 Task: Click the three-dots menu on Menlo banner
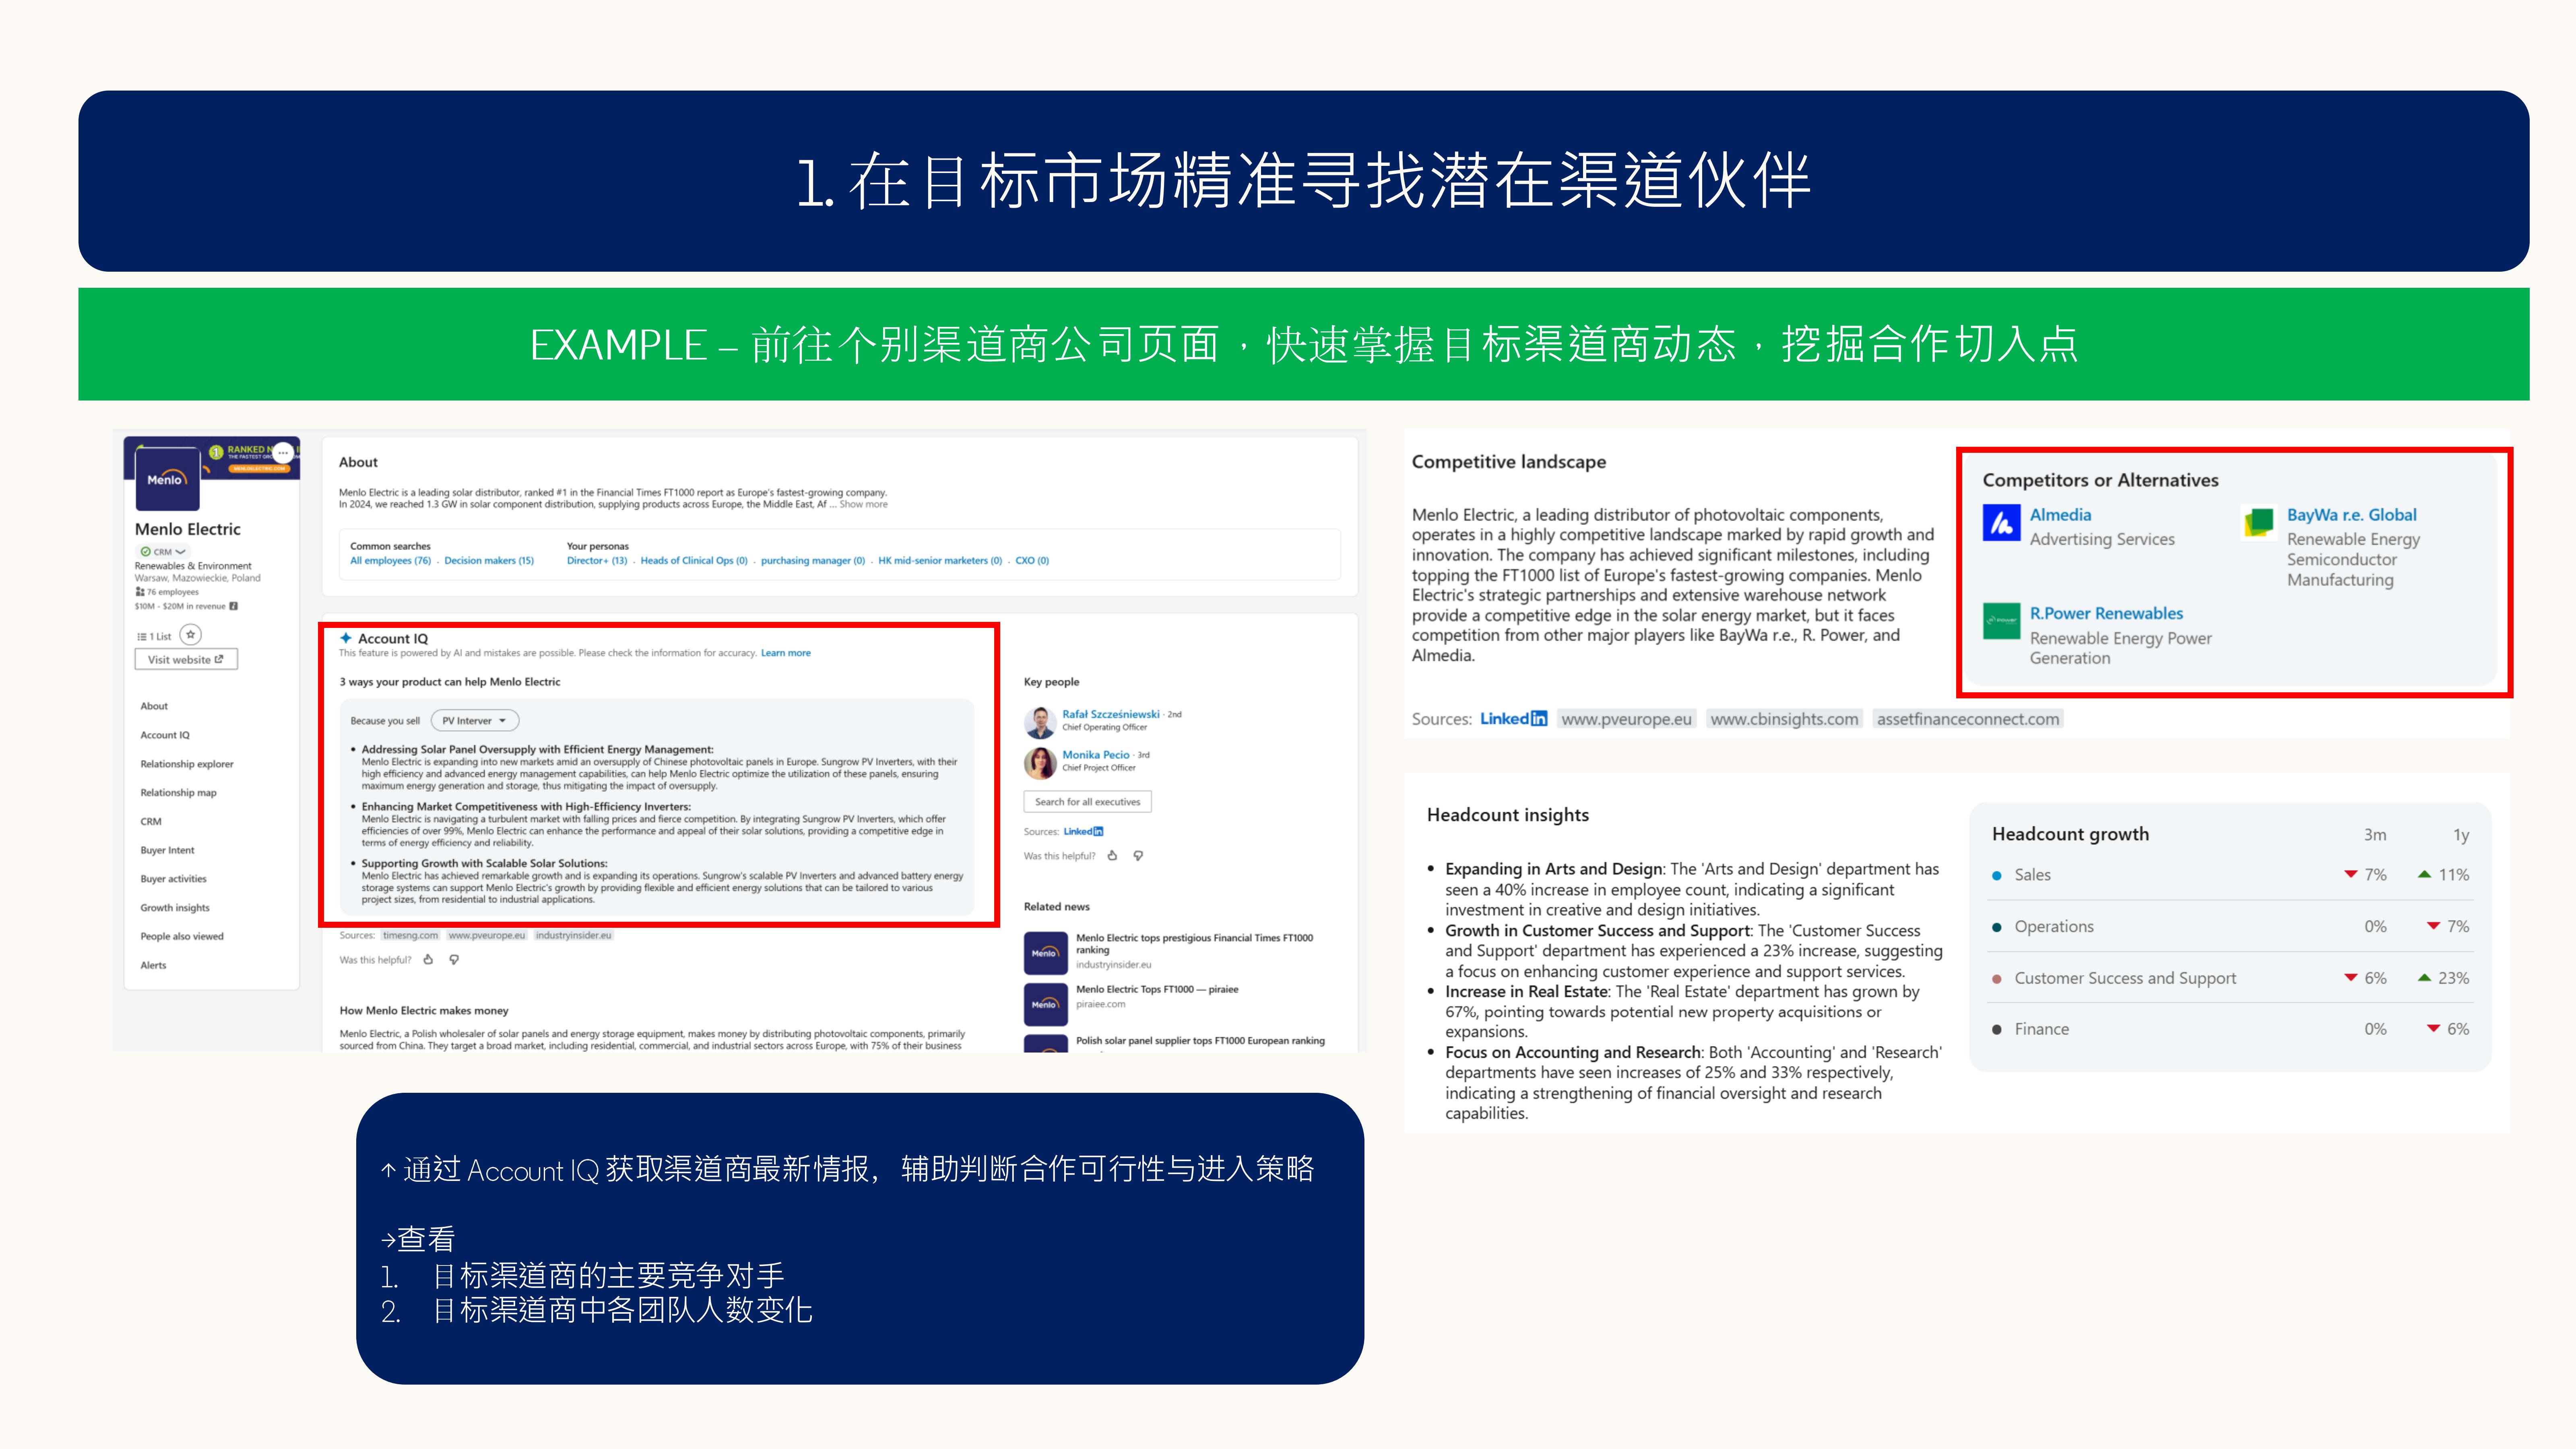point(283,452)
